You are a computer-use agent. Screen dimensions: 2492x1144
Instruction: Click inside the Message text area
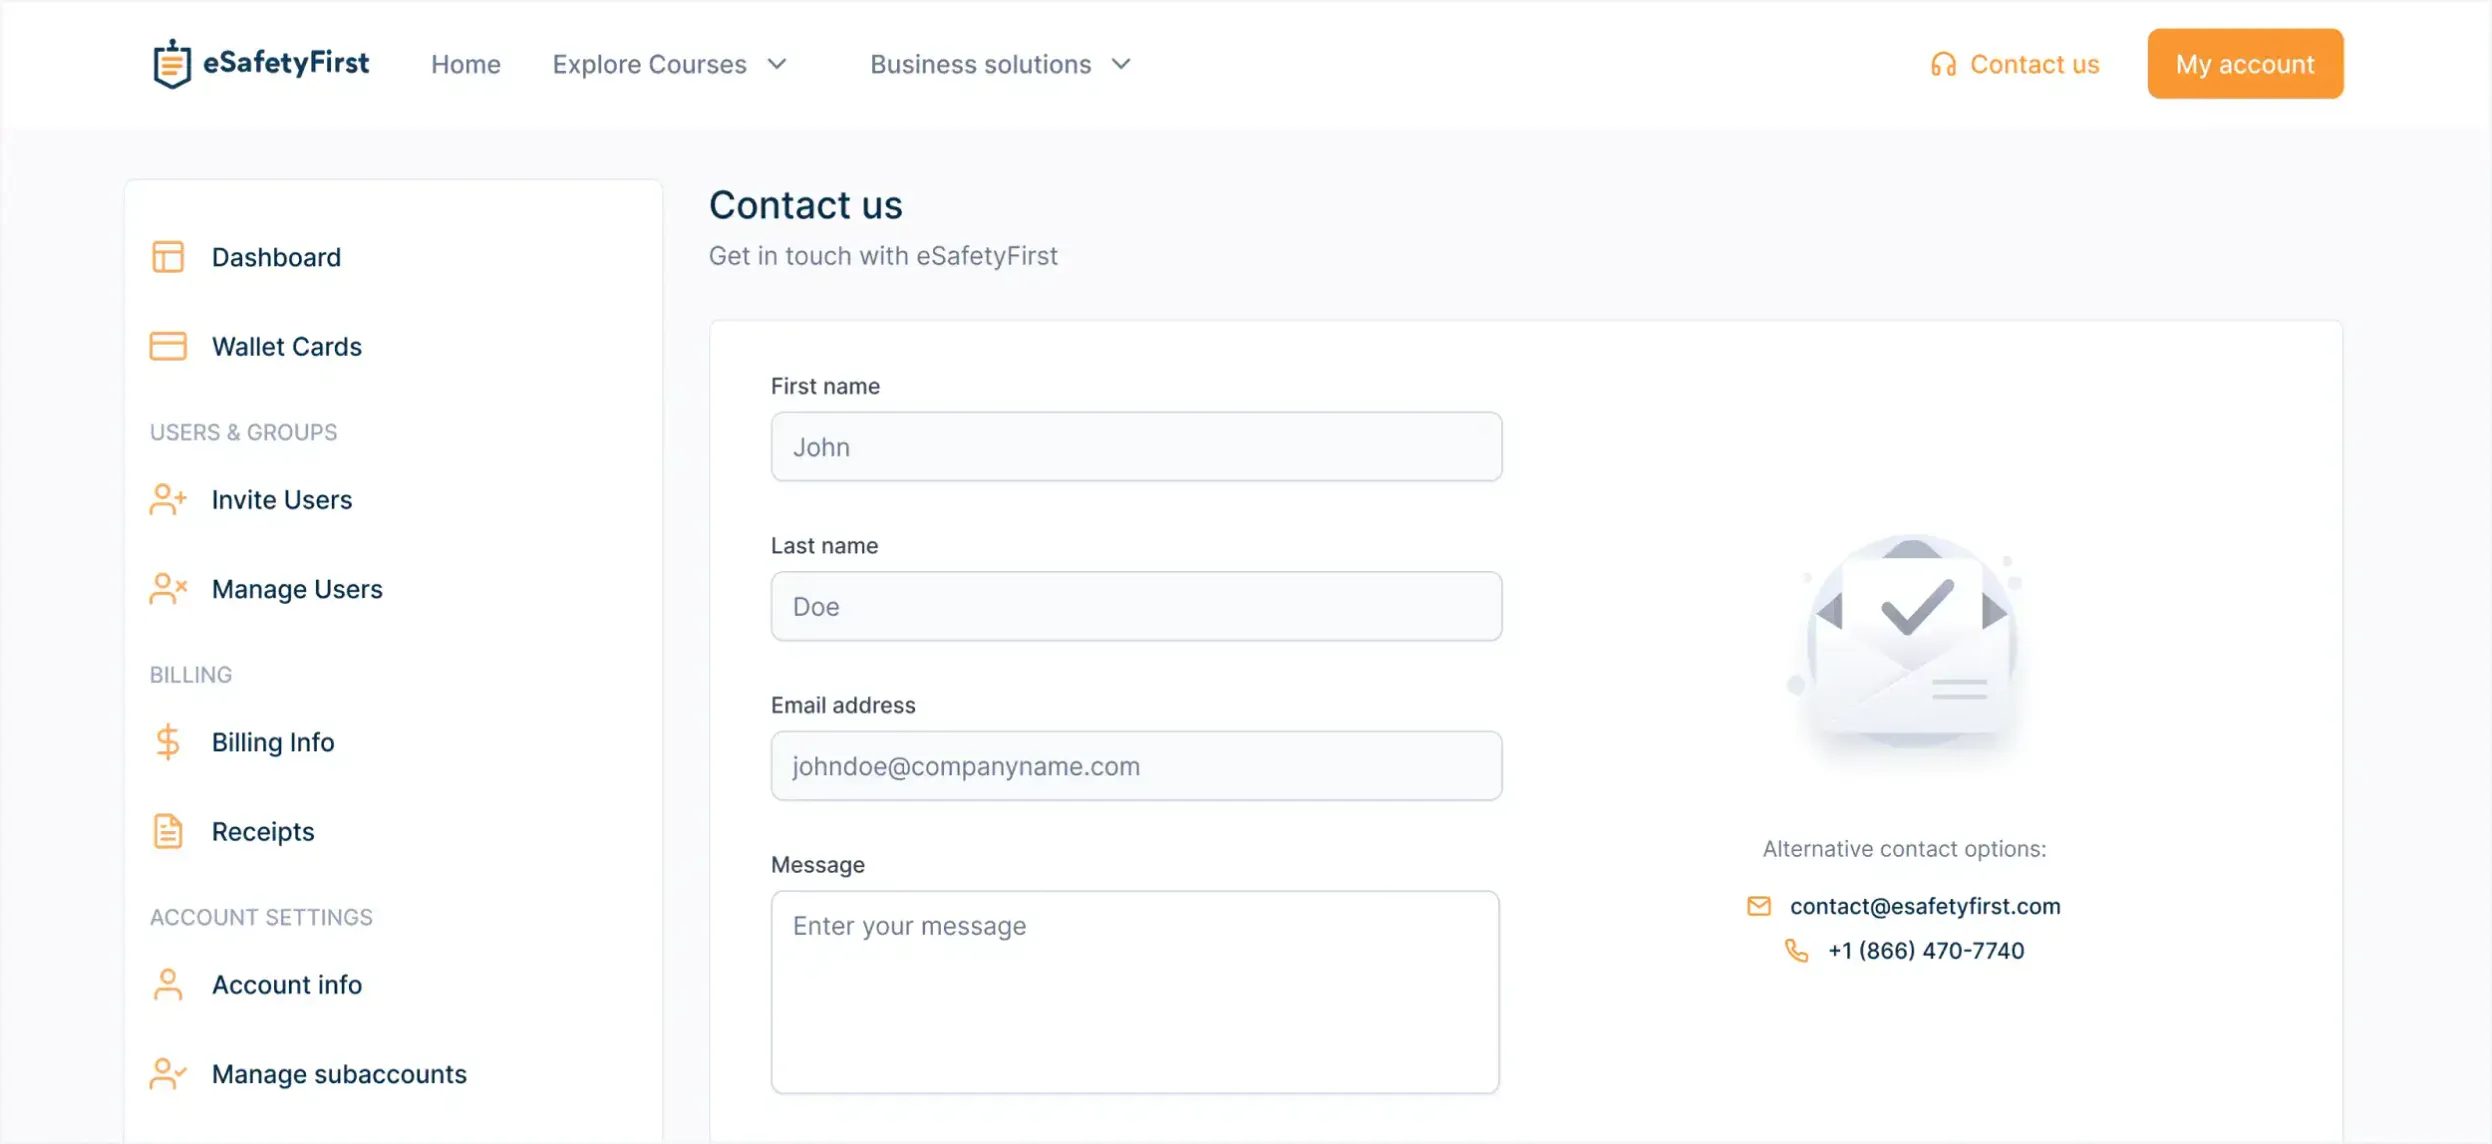coord(1135,992)
